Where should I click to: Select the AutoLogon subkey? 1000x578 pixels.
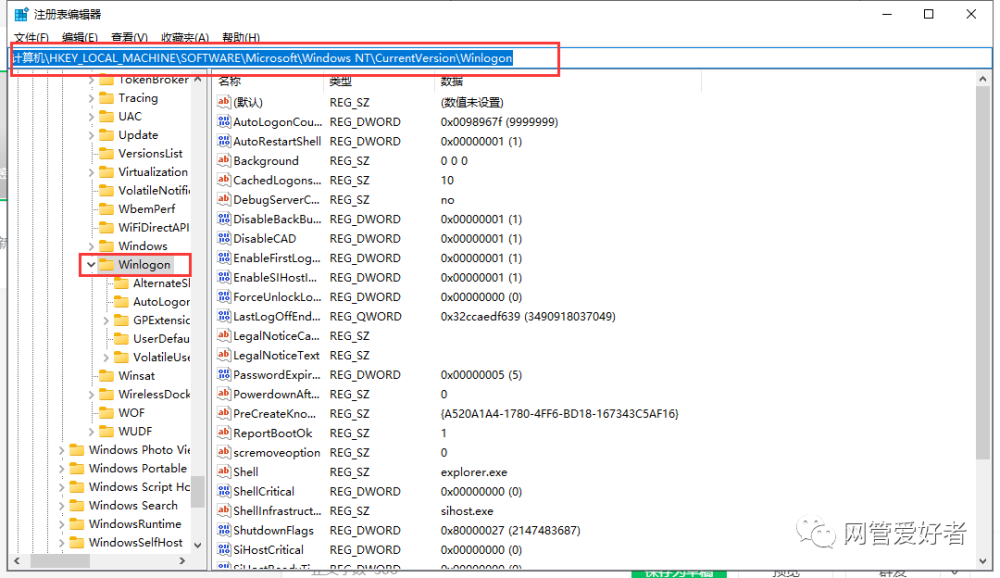[161, 302]
